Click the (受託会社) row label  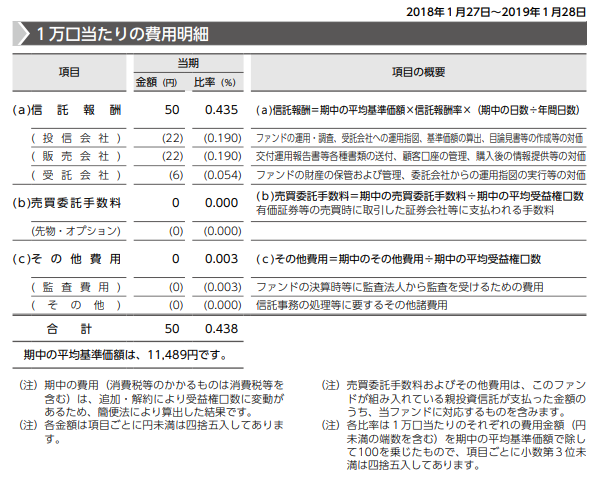point(76,175)
